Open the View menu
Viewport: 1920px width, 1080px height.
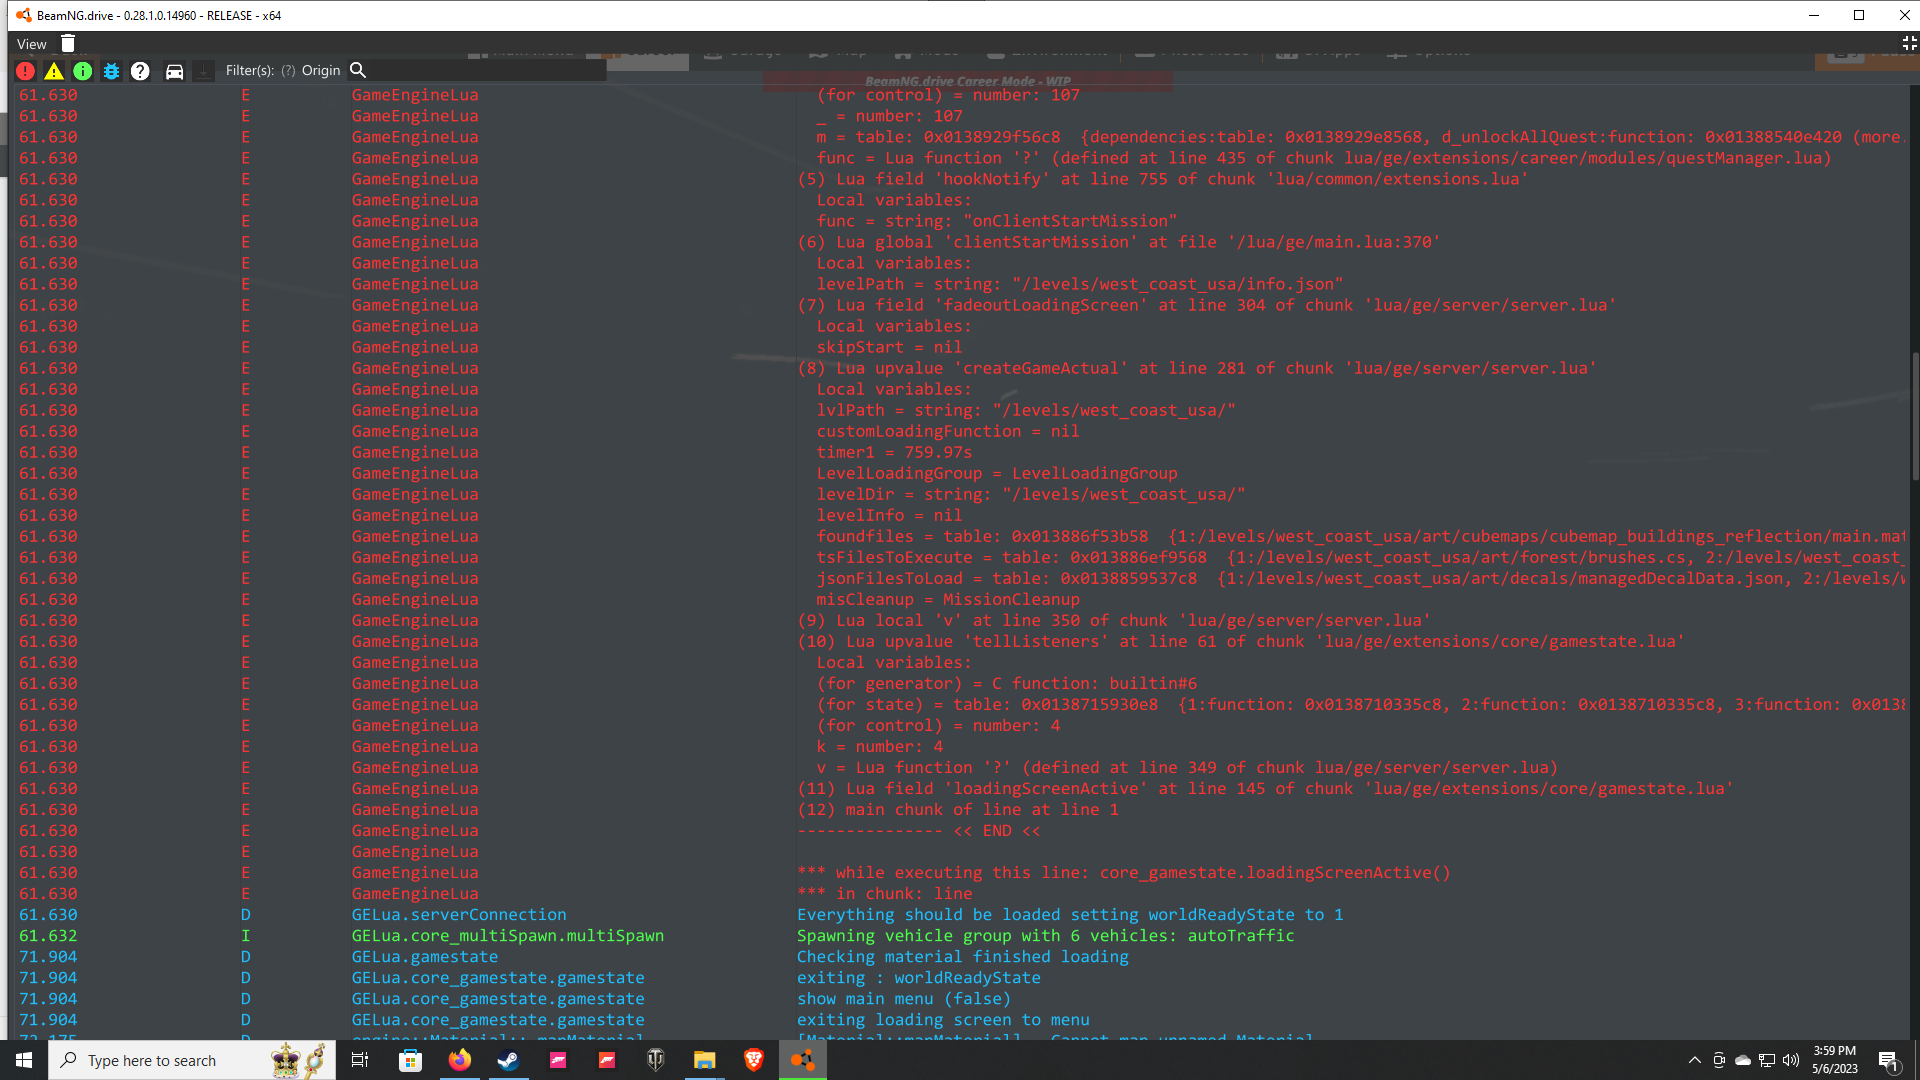[32, 44]
